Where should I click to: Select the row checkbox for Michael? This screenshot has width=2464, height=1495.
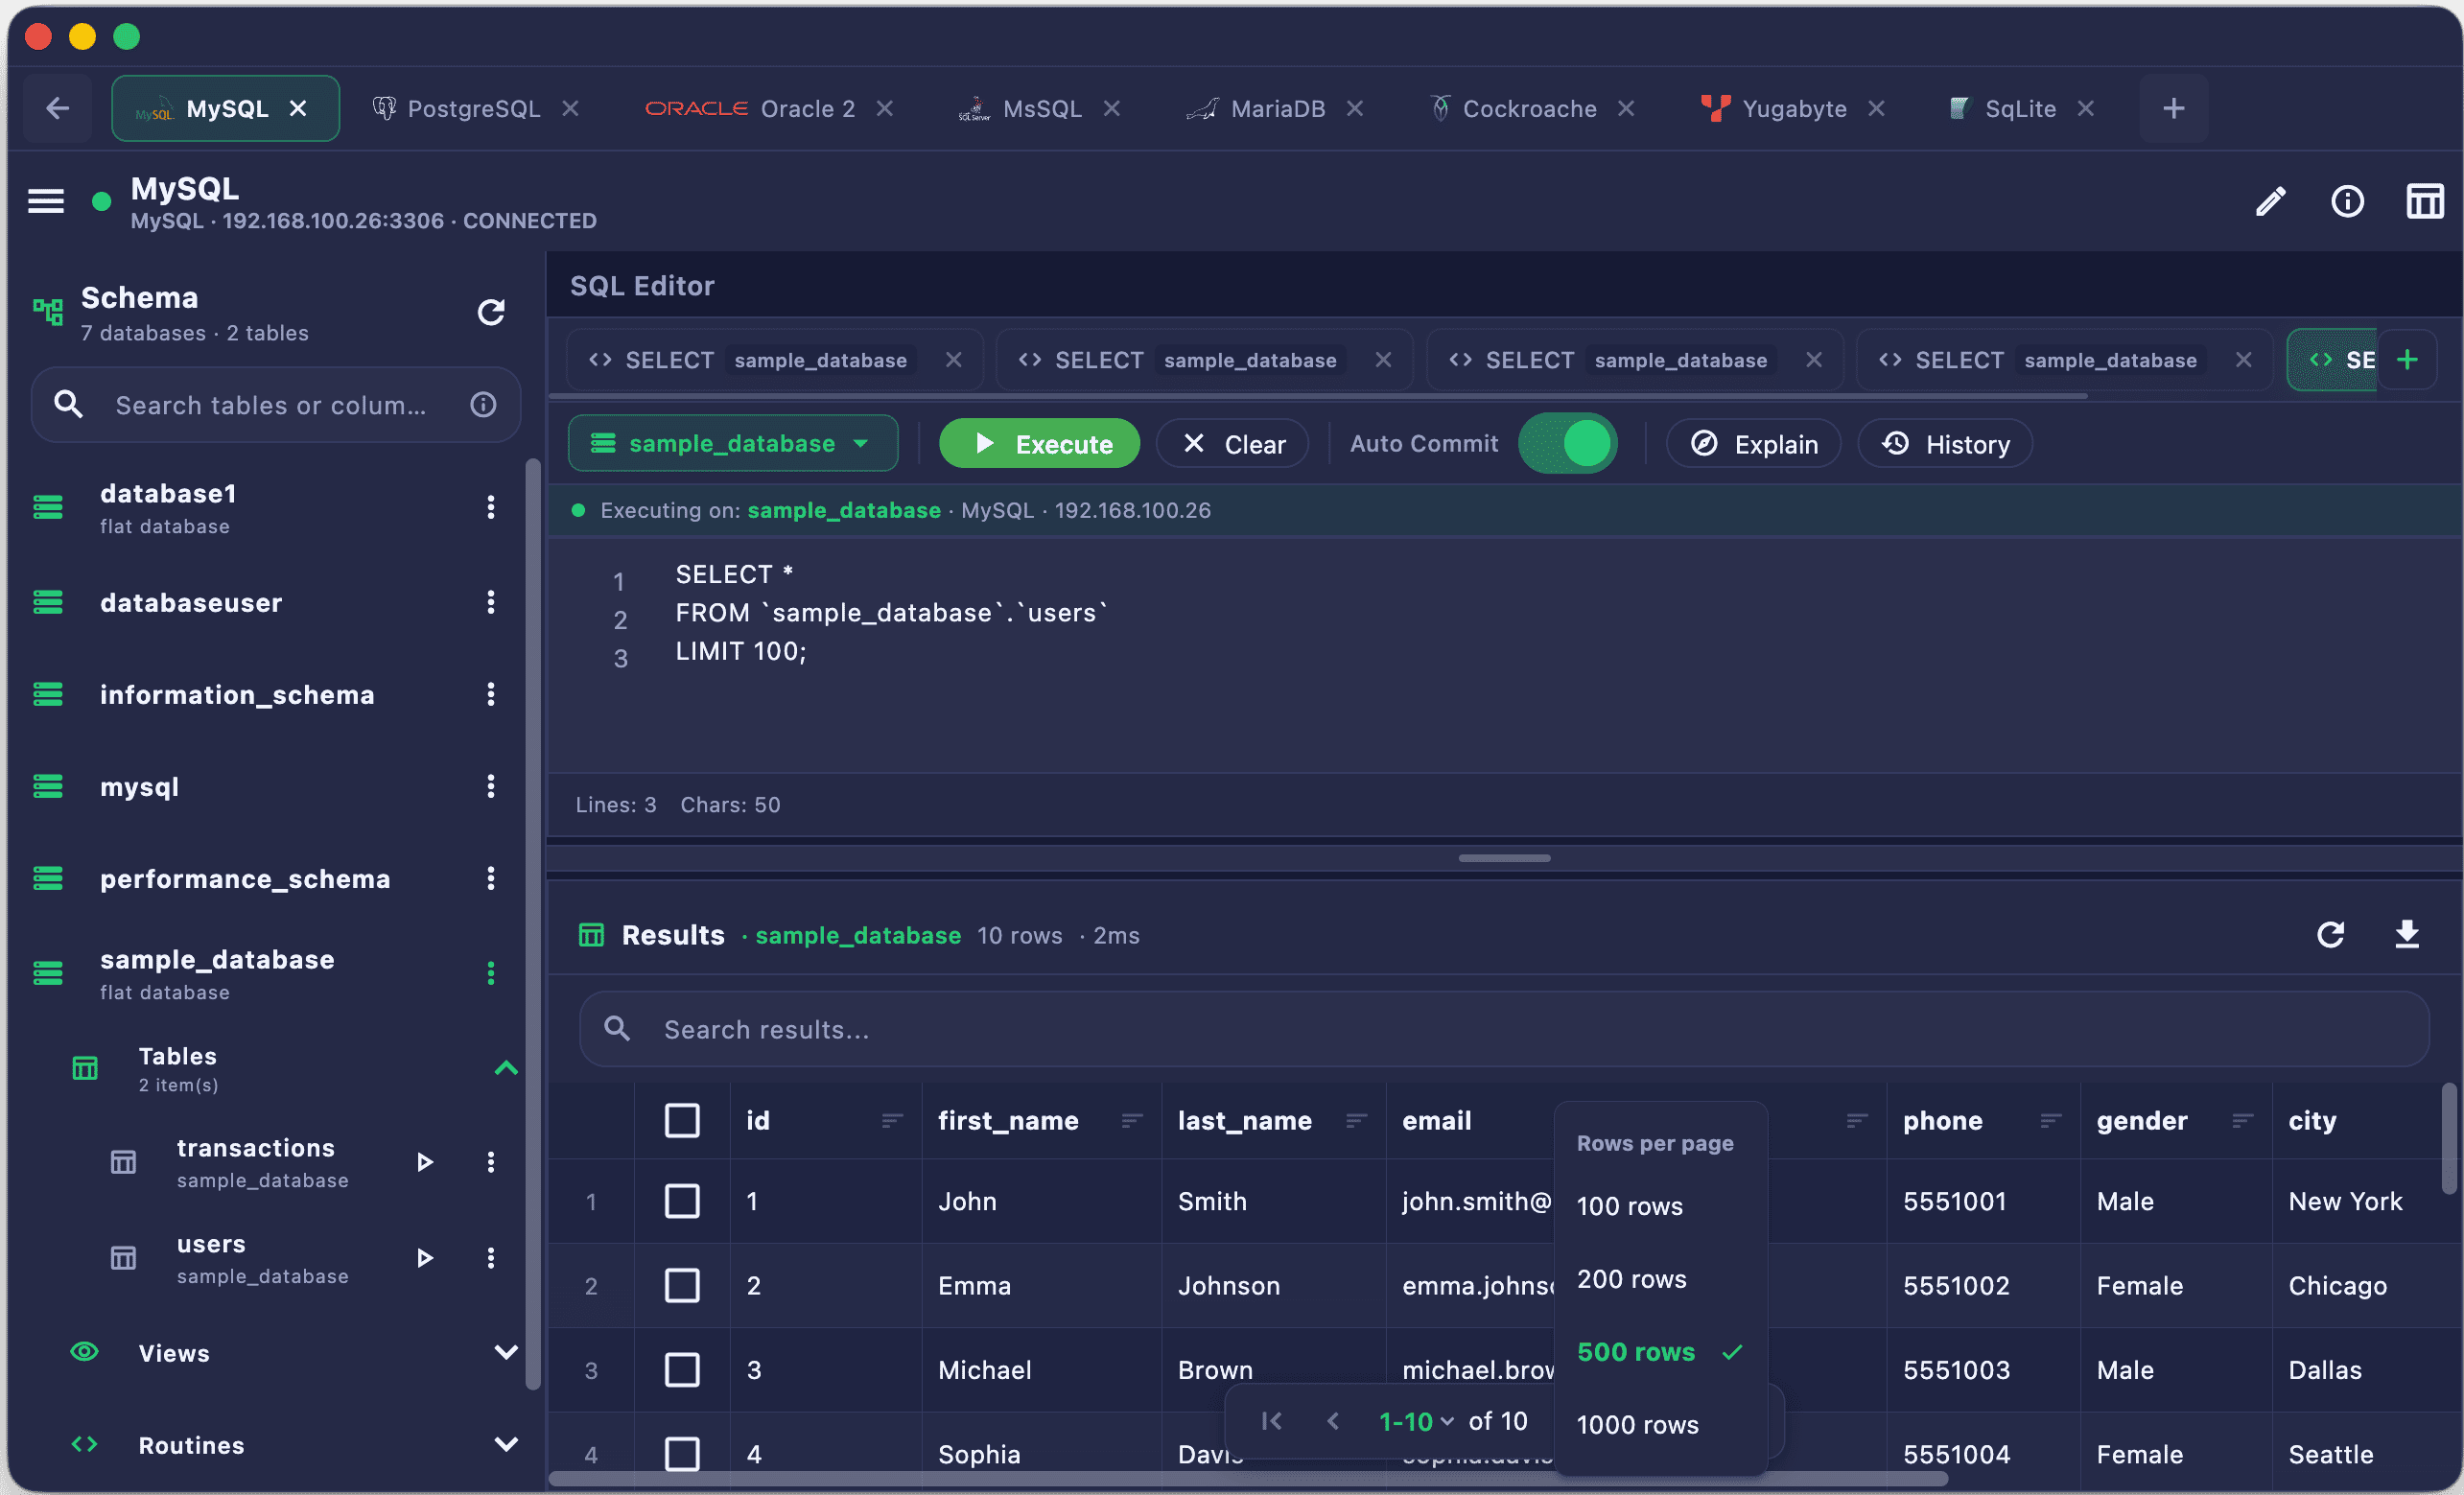pos(682,1369)
